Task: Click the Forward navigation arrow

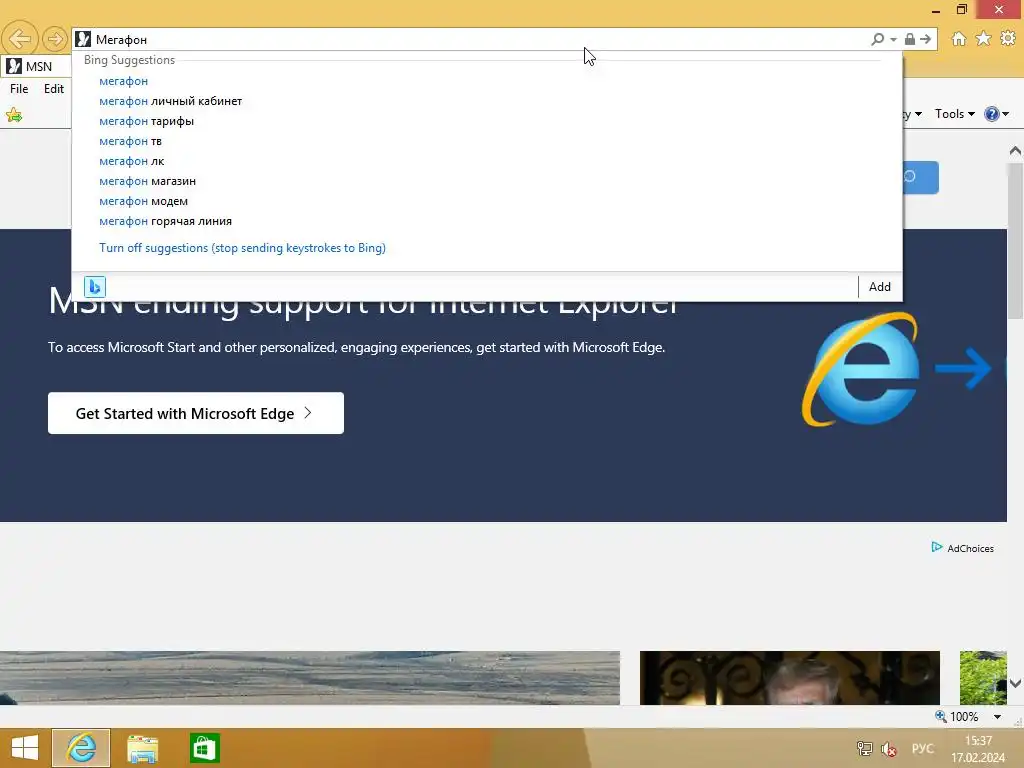Action: point(55,39)
